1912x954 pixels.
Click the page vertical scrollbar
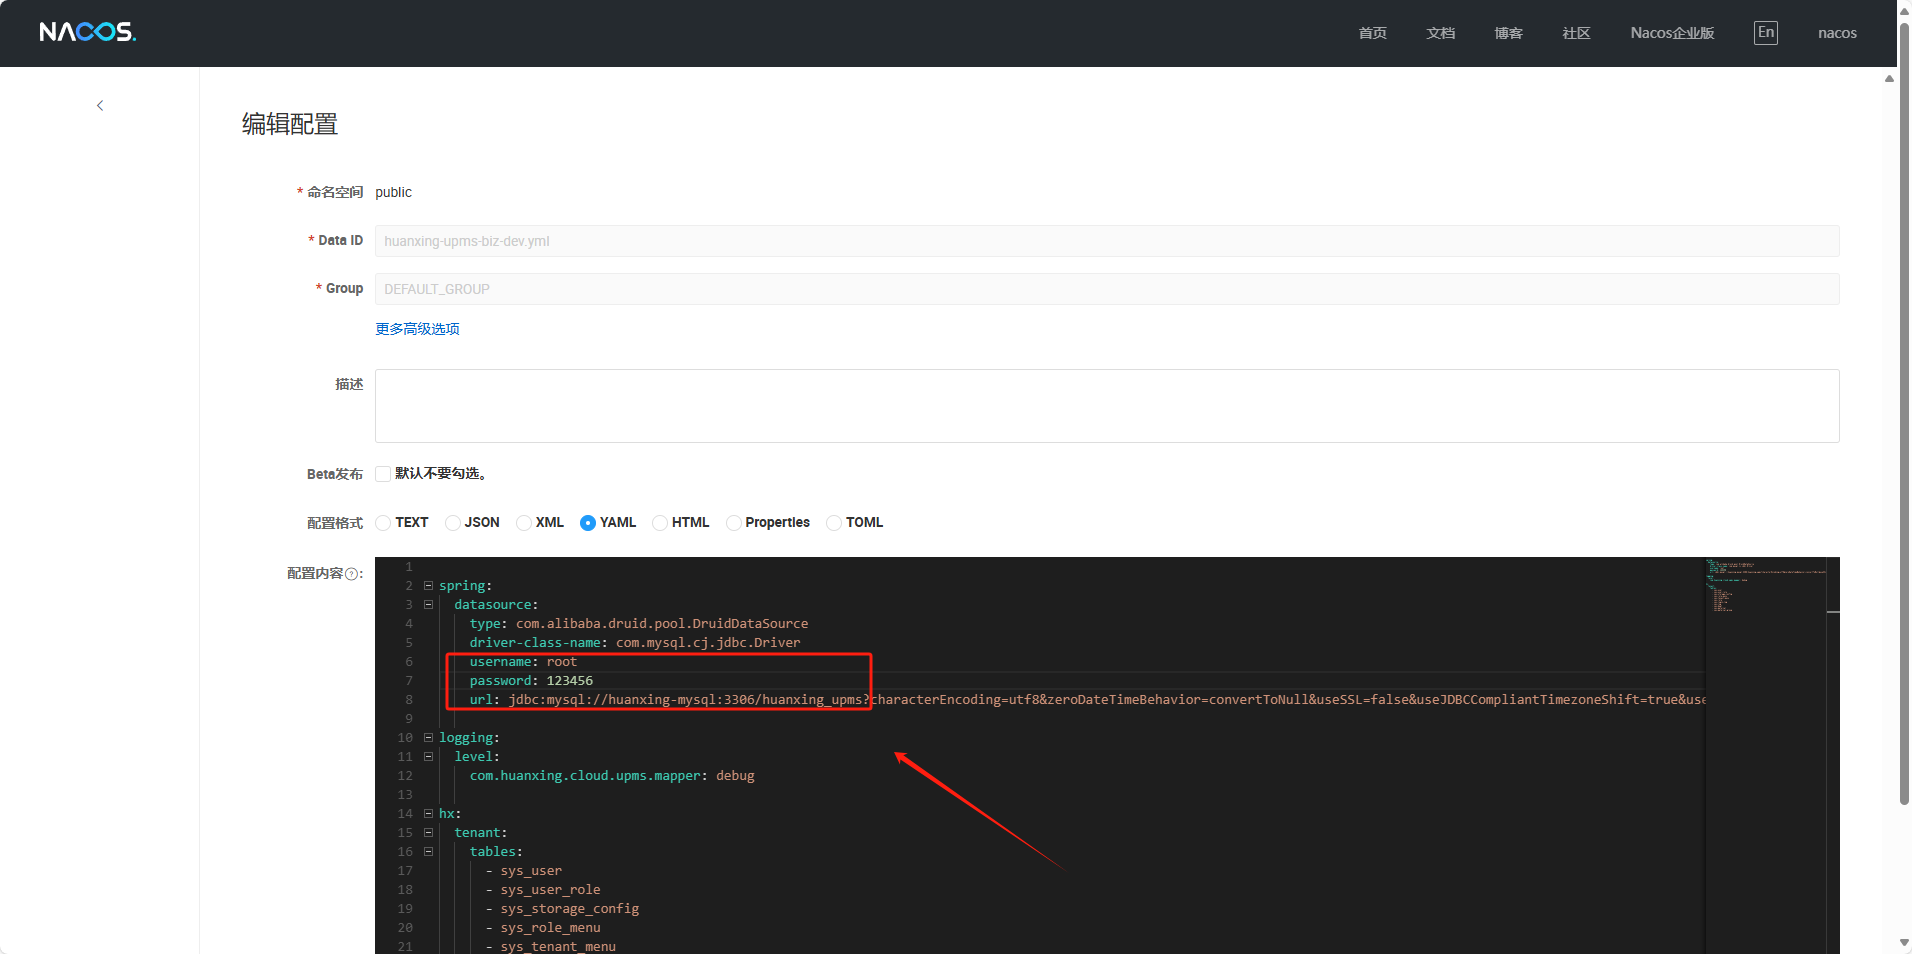1903,400
